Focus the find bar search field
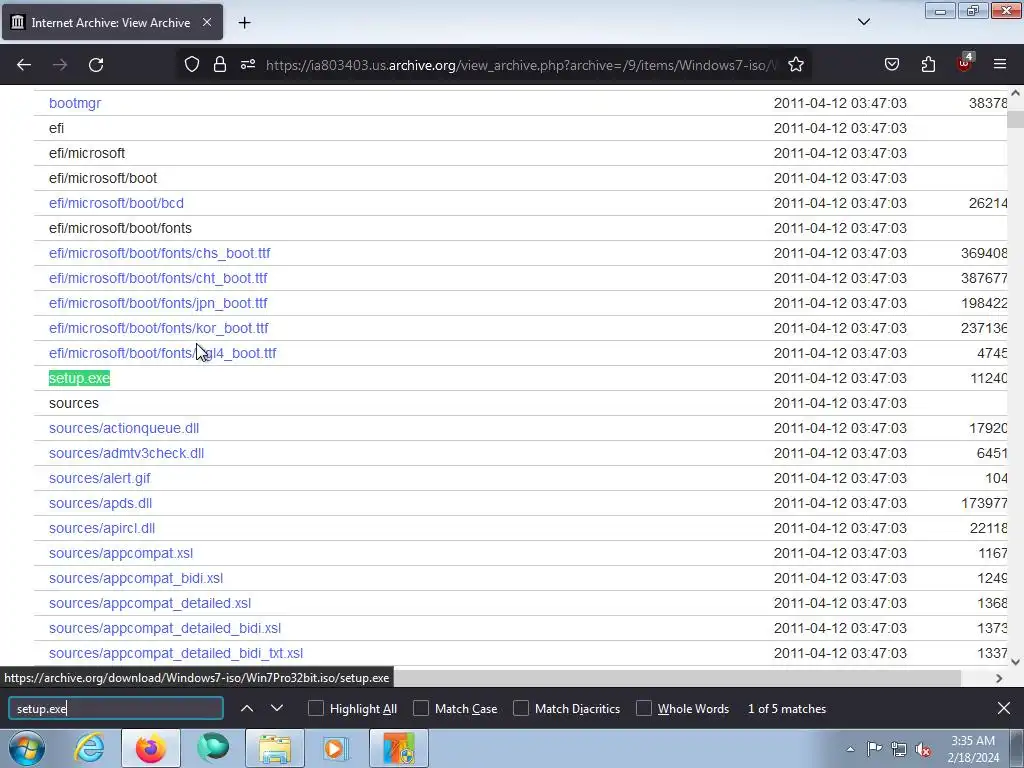The image size is (1024, 768). click(116, 709)
